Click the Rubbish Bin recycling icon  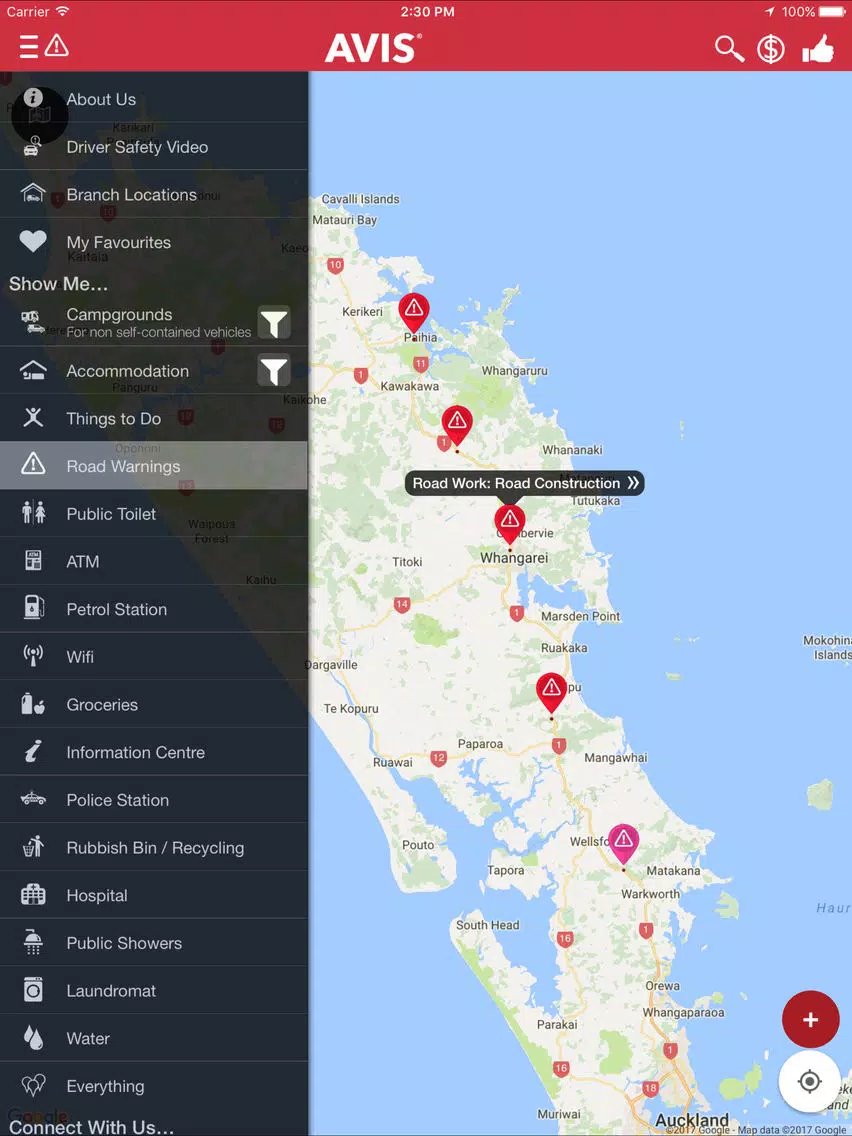click(x=33, y=846)
